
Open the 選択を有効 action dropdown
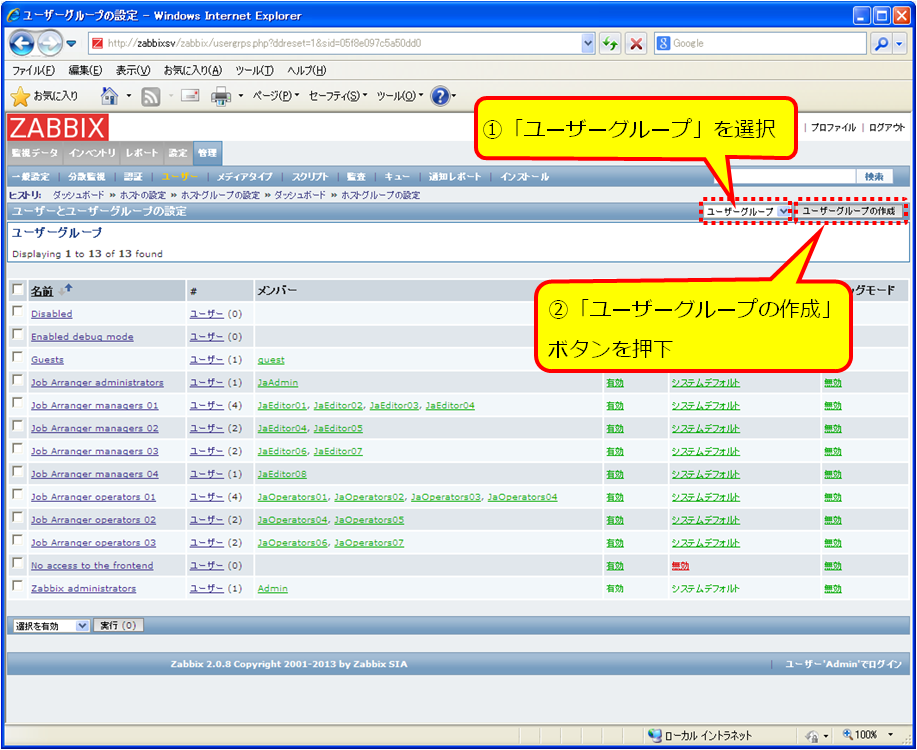[50, 625]
